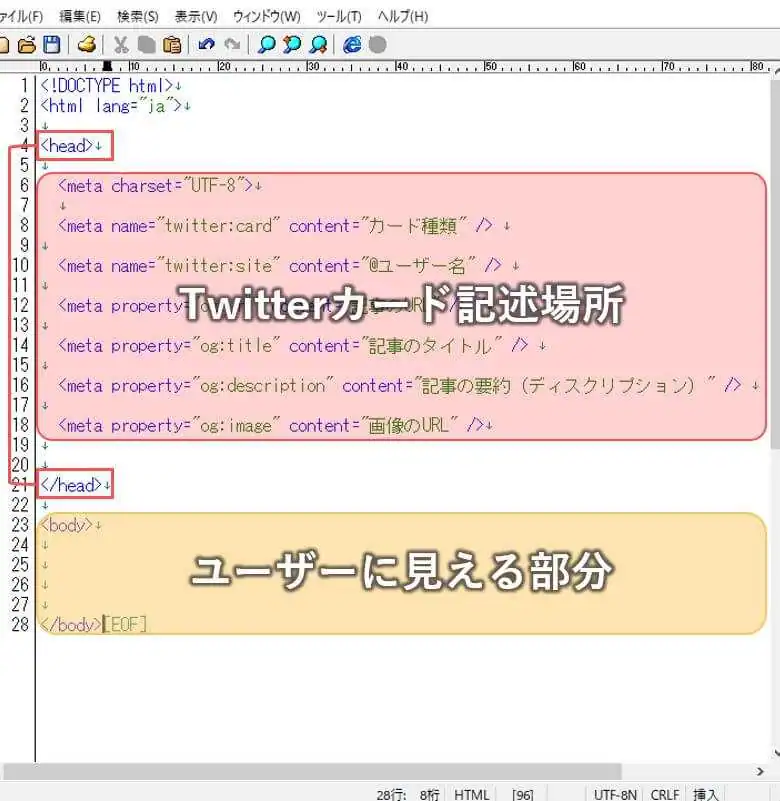780x801 pixels.
Task: Click the redo arrow icon
Action: pos(232,45)
